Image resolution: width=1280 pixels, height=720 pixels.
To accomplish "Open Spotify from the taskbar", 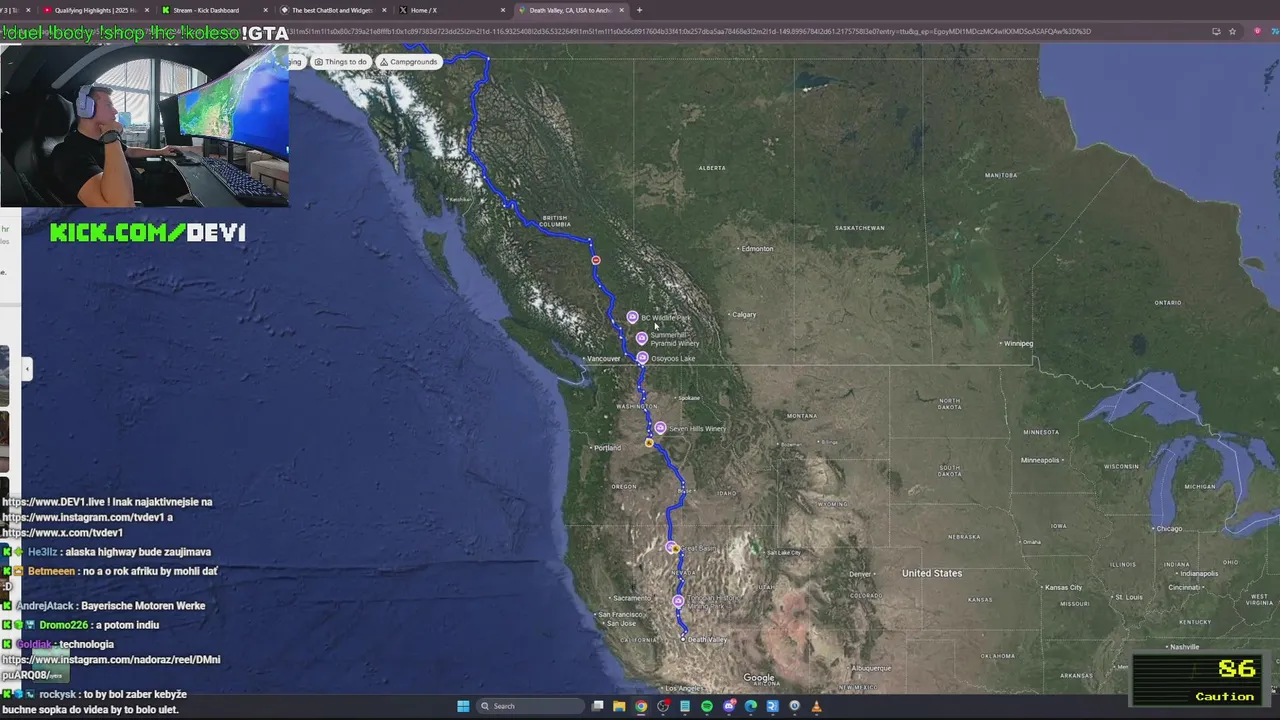I will click(707, 706).
